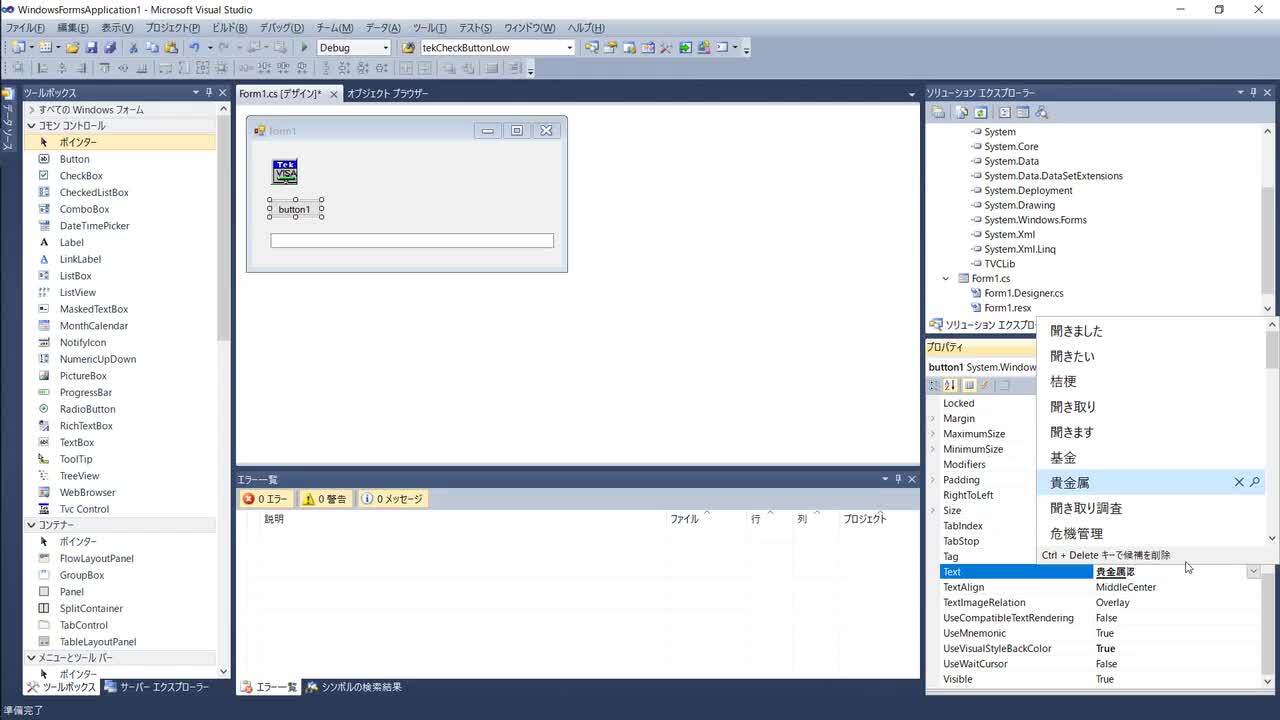1280x720 pixels.
Task: Toggle the 0 エラー errors filter
Action: [x=265, y=499]
